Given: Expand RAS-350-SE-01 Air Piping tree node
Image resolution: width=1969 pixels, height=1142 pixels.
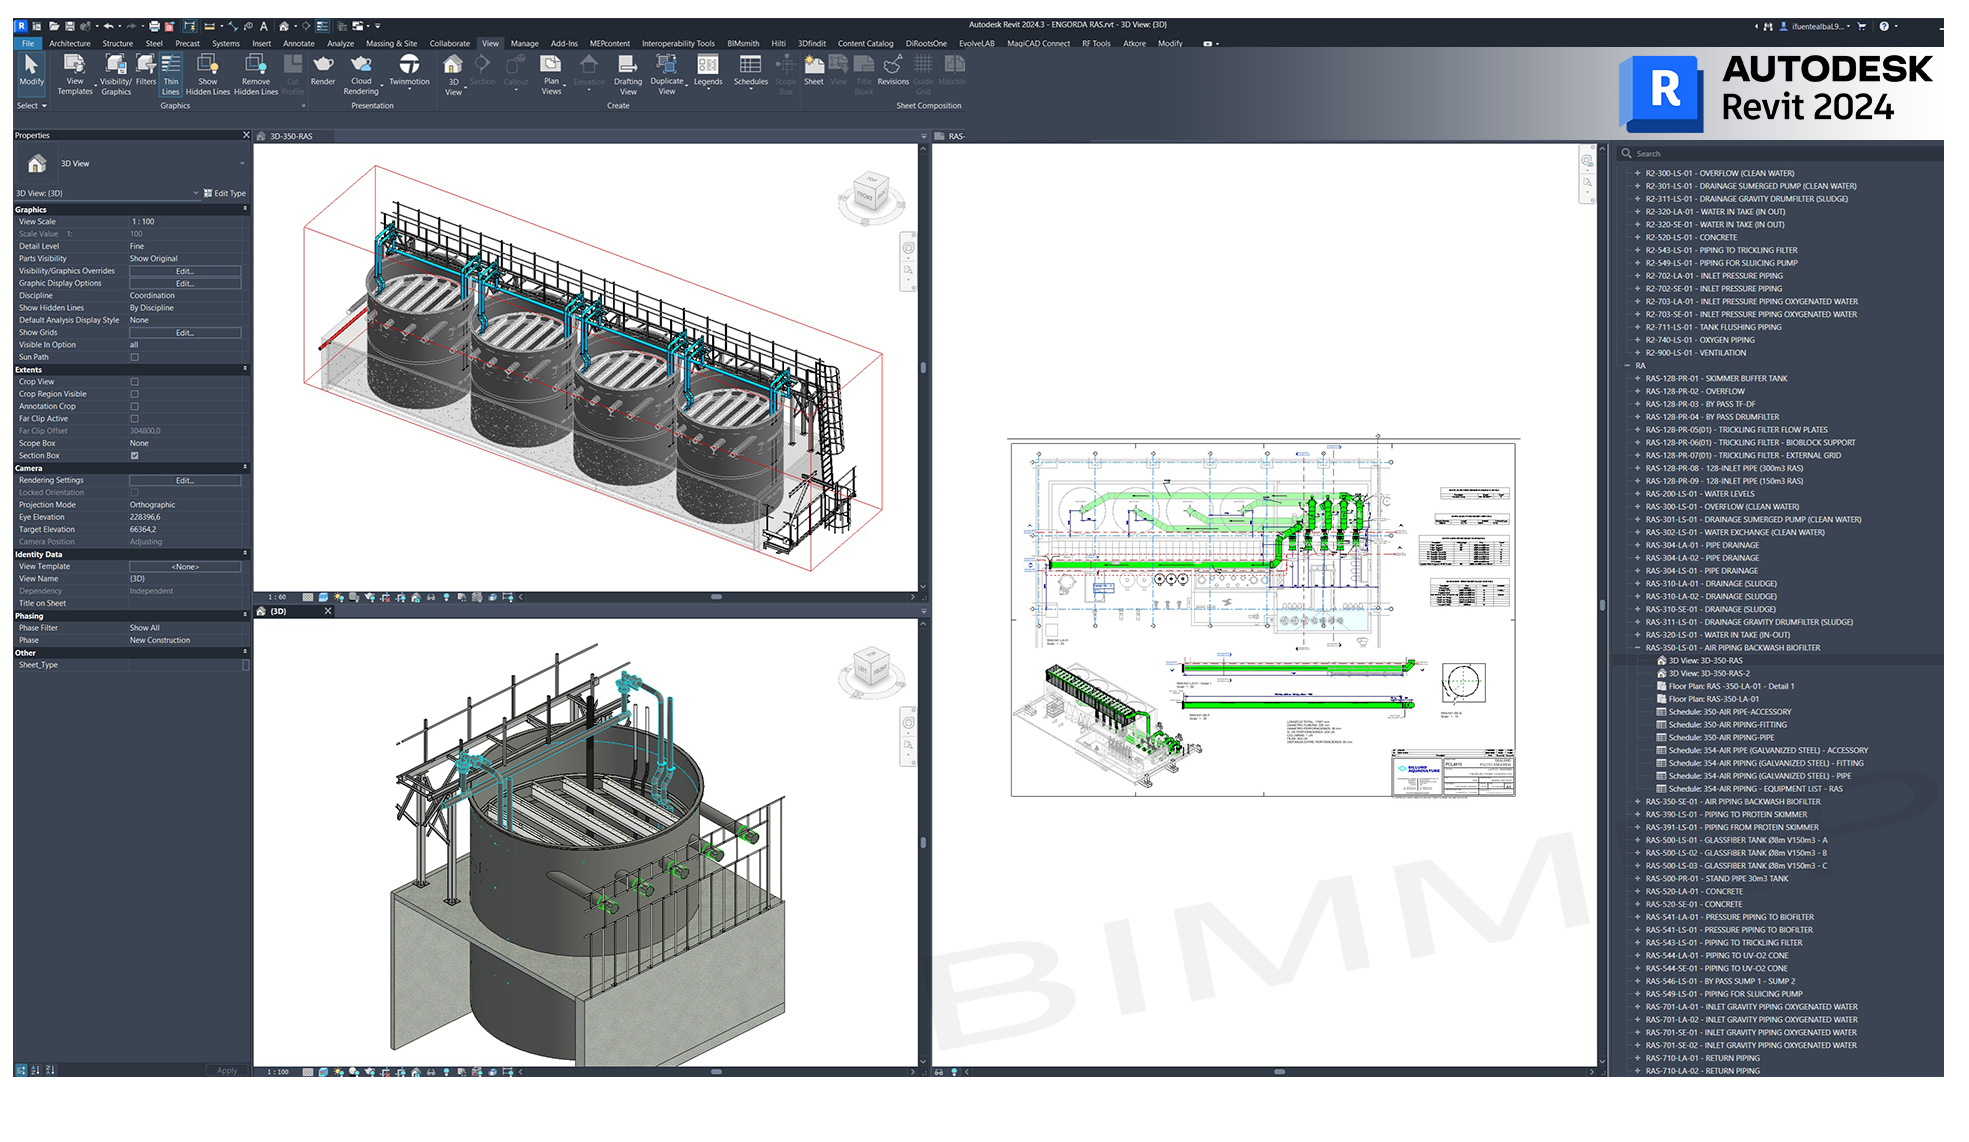Looking at the screenshot, I should click(1637, 802).
